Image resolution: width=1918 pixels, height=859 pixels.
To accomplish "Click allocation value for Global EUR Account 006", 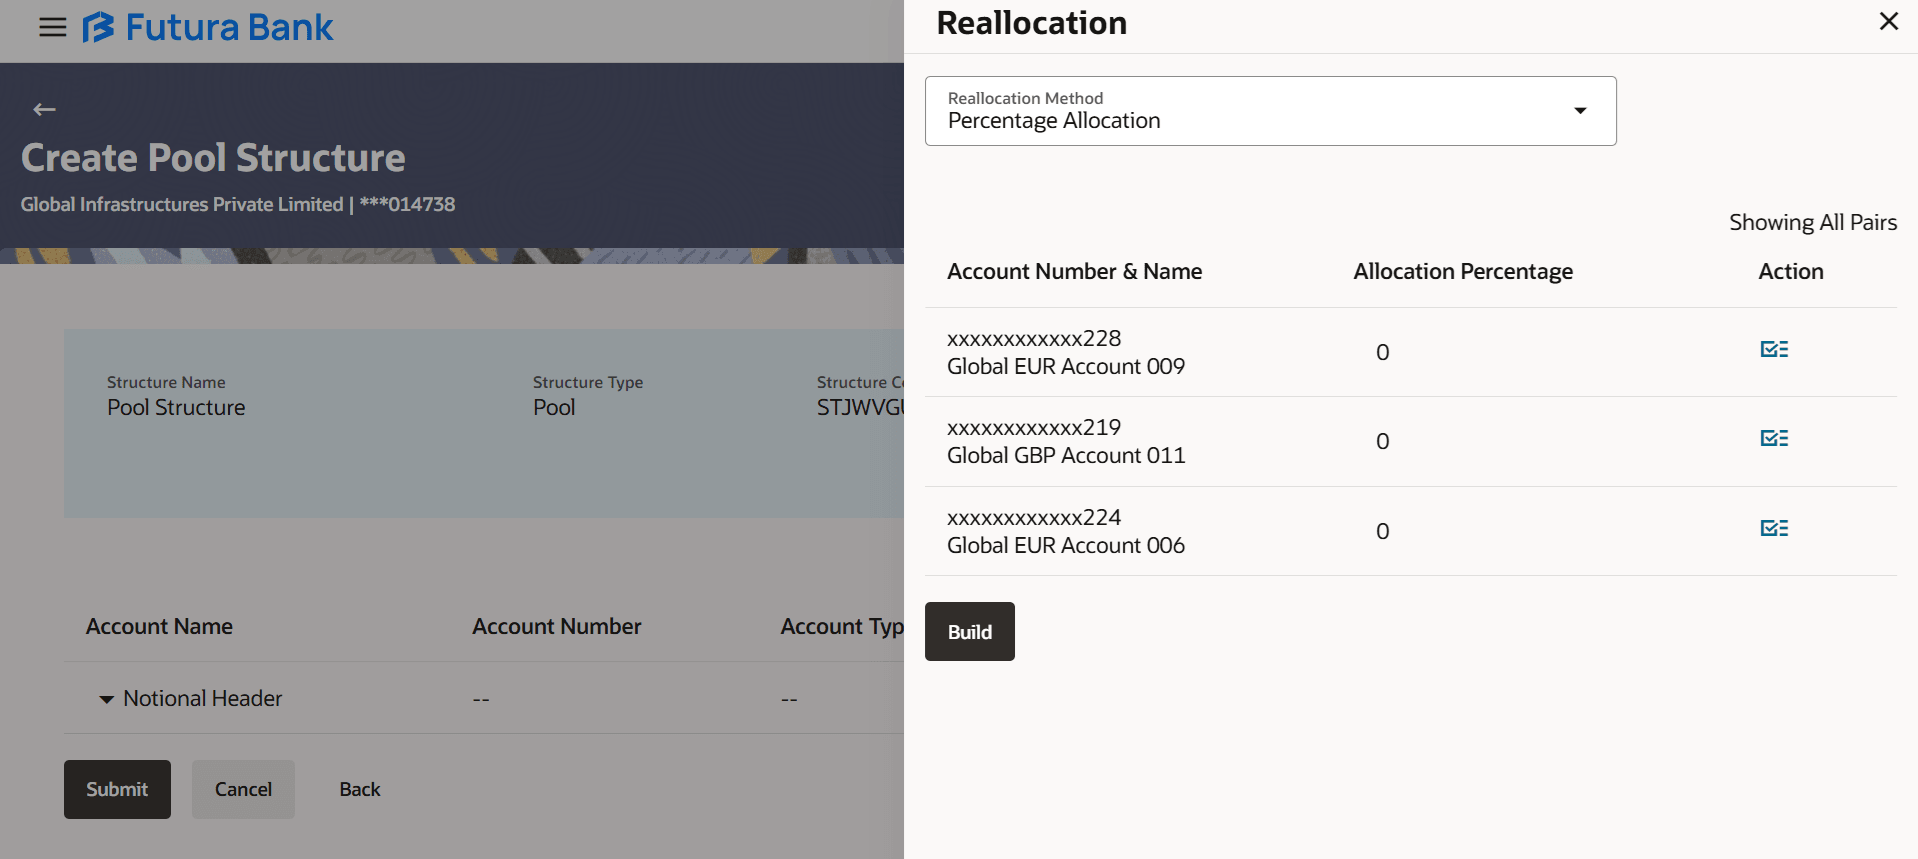I will (x=1382, y=531).
